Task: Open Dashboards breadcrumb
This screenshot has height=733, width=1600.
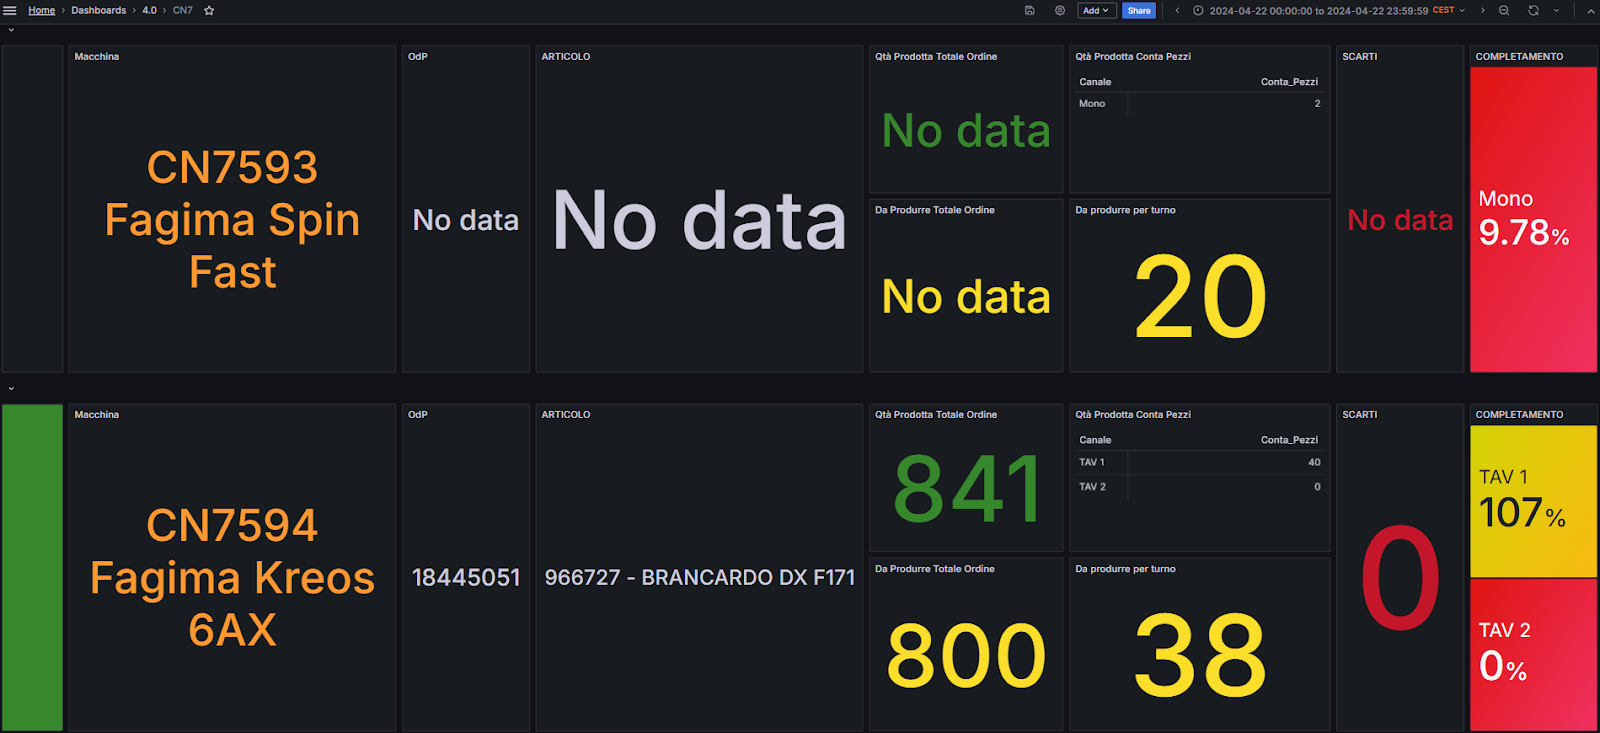Action: click(x=98, y=10)
